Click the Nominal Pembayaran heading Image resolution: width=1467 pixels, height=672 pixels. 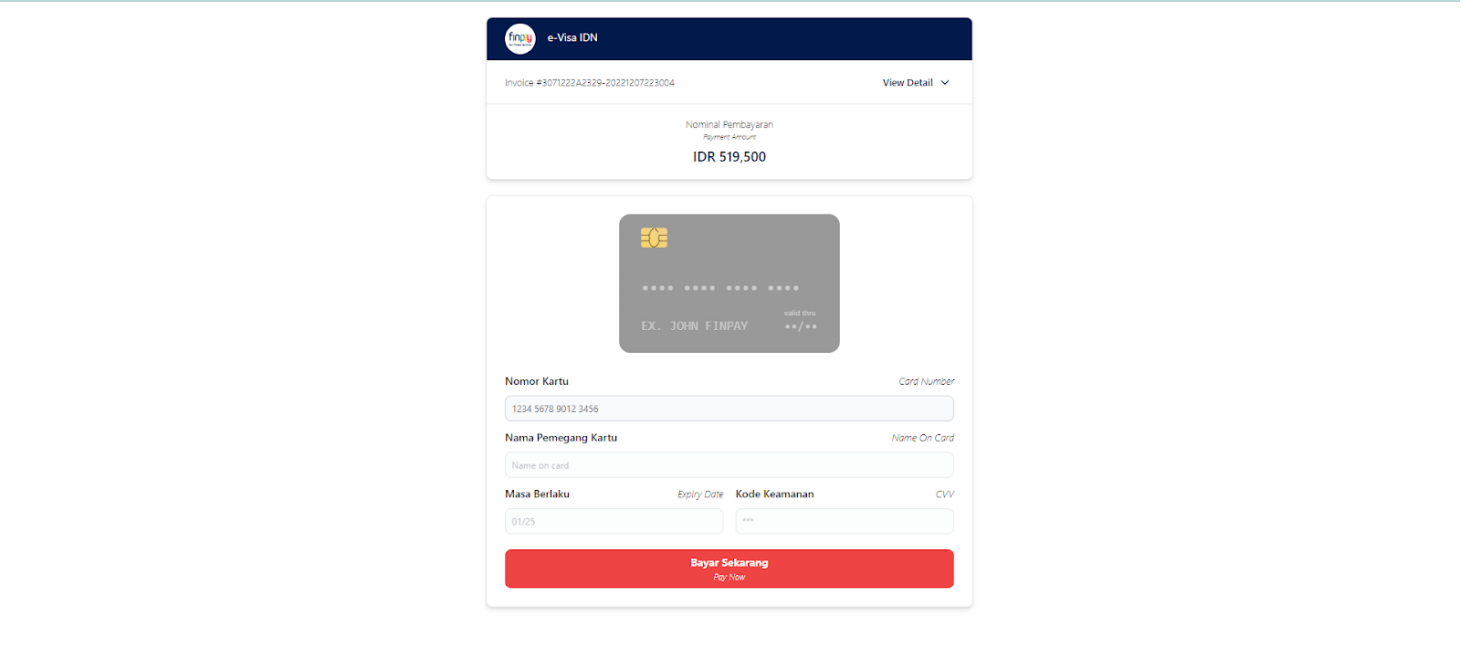729,125
